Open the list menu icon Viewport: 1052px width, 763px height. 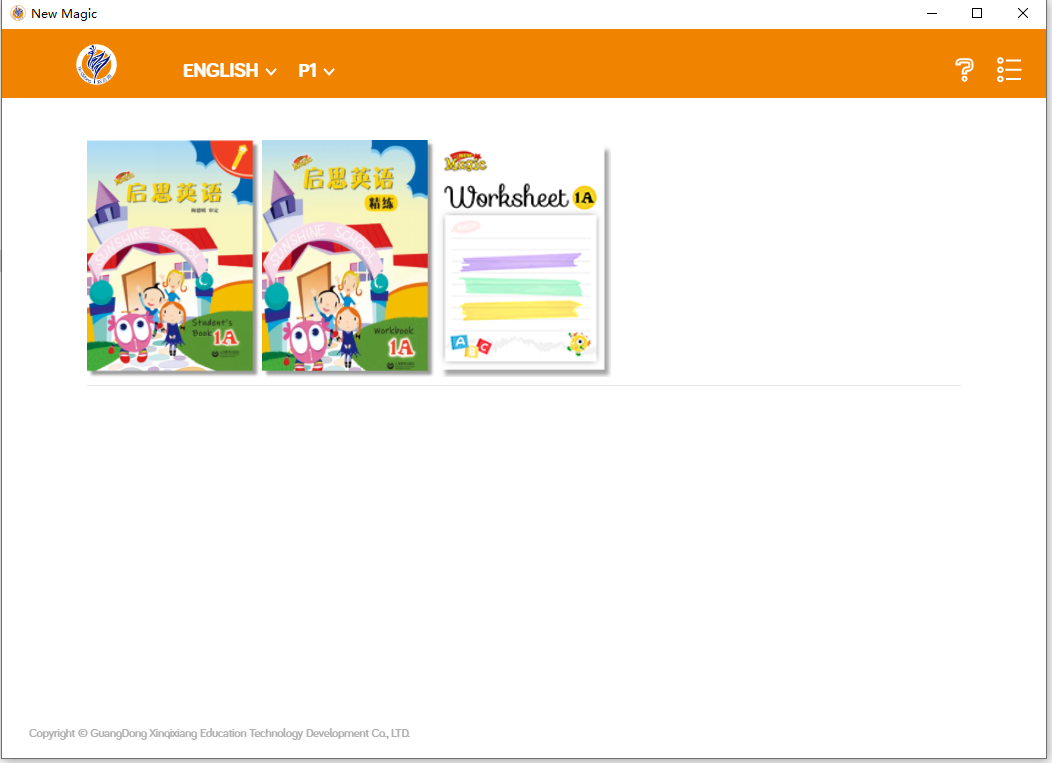(1008, 70)
